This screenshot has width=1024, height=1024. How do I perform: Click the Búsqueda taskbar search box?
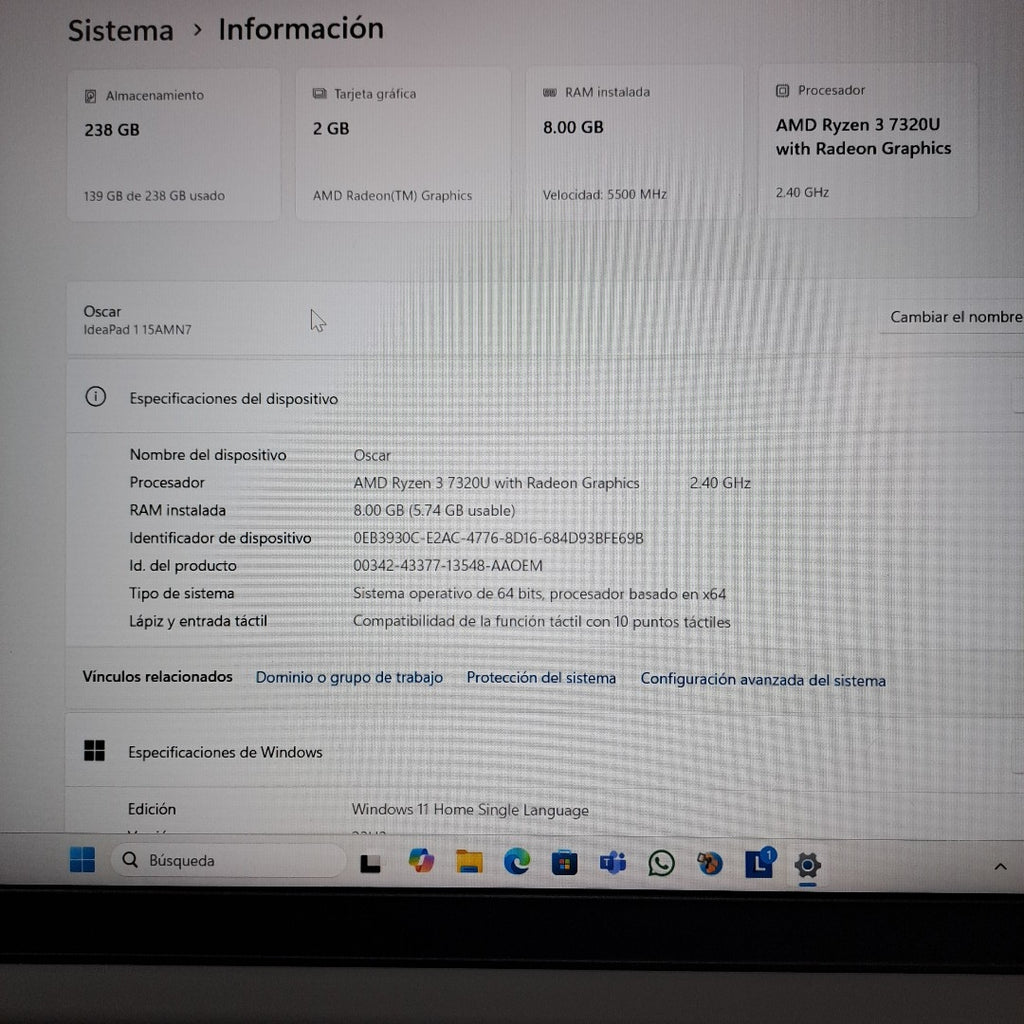pos(228,860)
